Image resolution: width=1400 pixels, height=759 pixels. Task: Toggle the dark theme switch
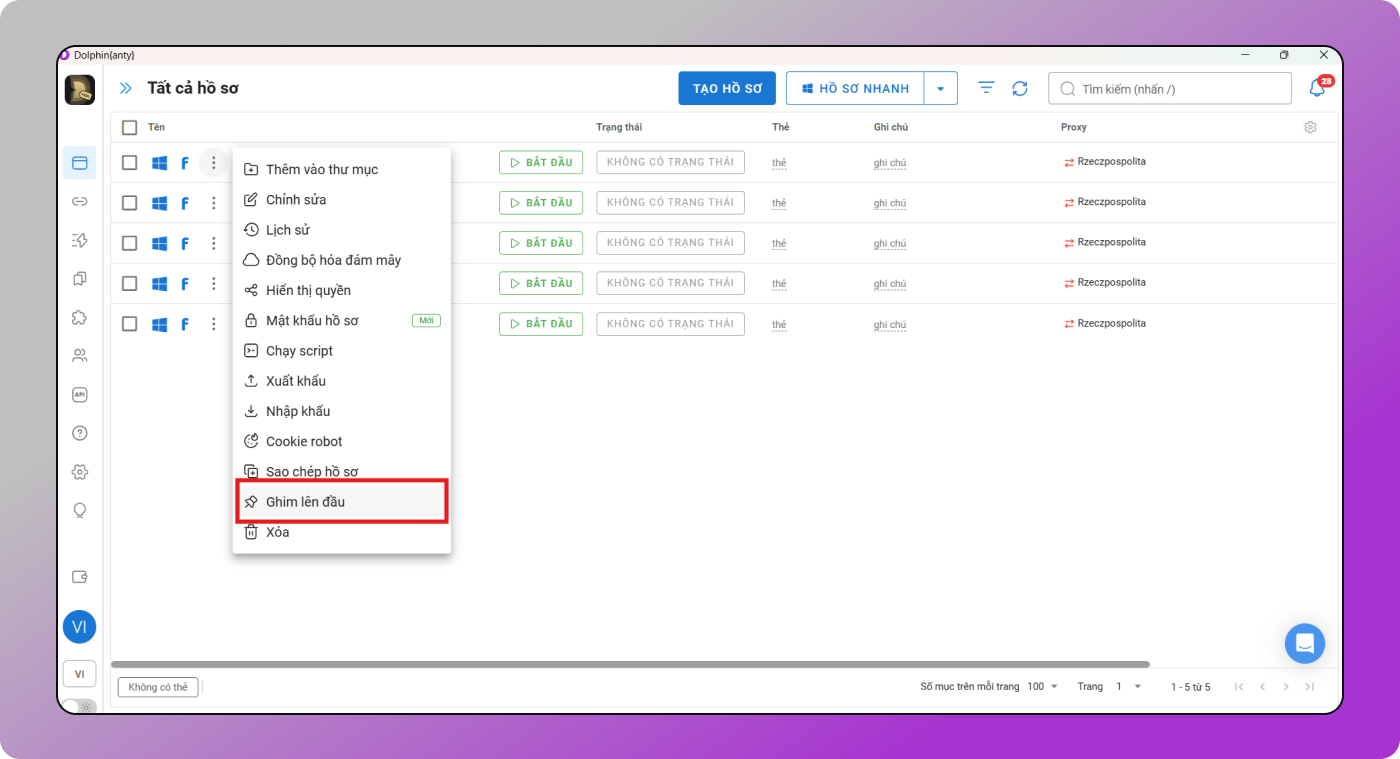(80, 706)
